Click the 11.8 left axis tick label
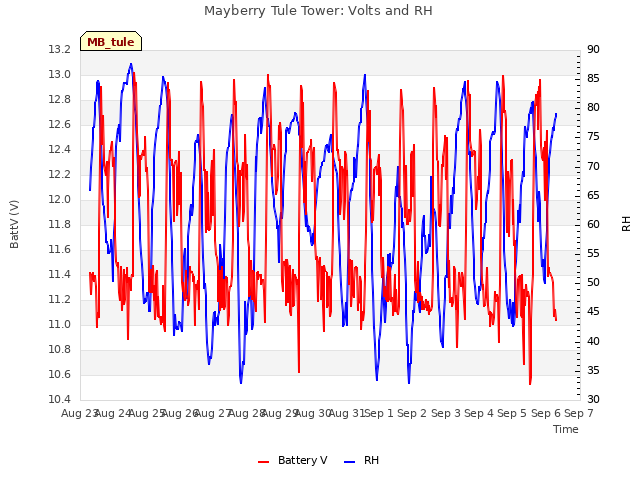Image resolution: width=640 pixels, height=480 pixels. click(x=60, y=224)
